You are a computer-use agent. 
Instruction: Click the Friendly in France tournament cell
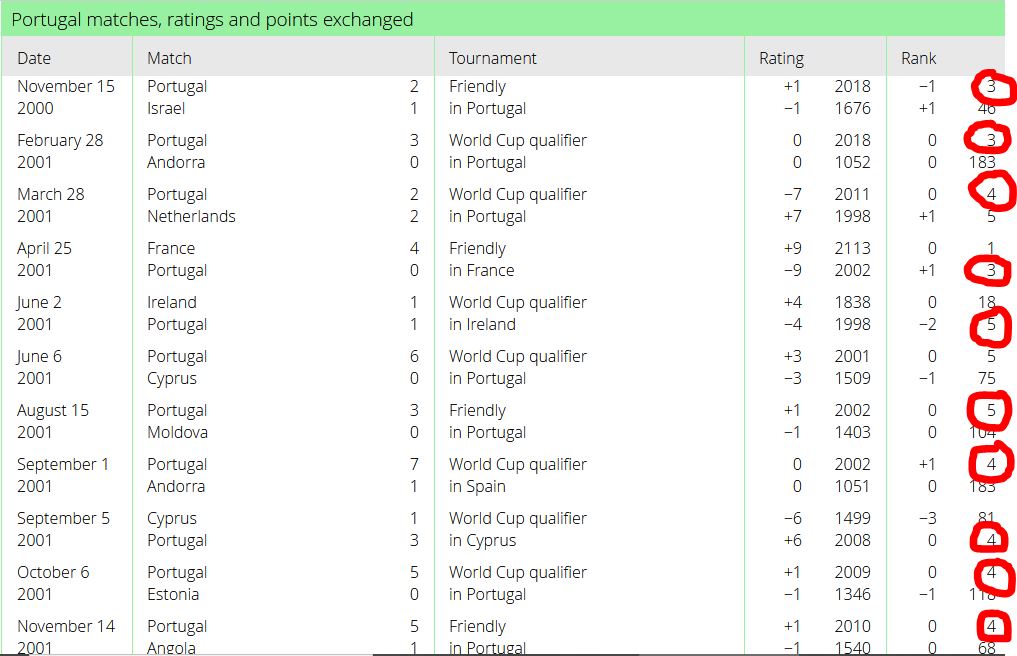pyautogui.click(x=482, y=260)
